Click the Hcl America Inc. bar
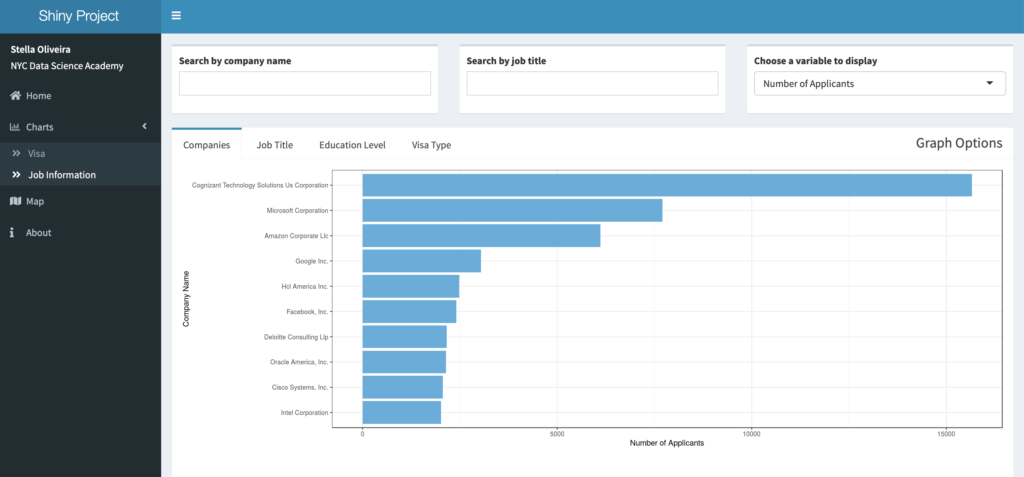 pos(411,286)
